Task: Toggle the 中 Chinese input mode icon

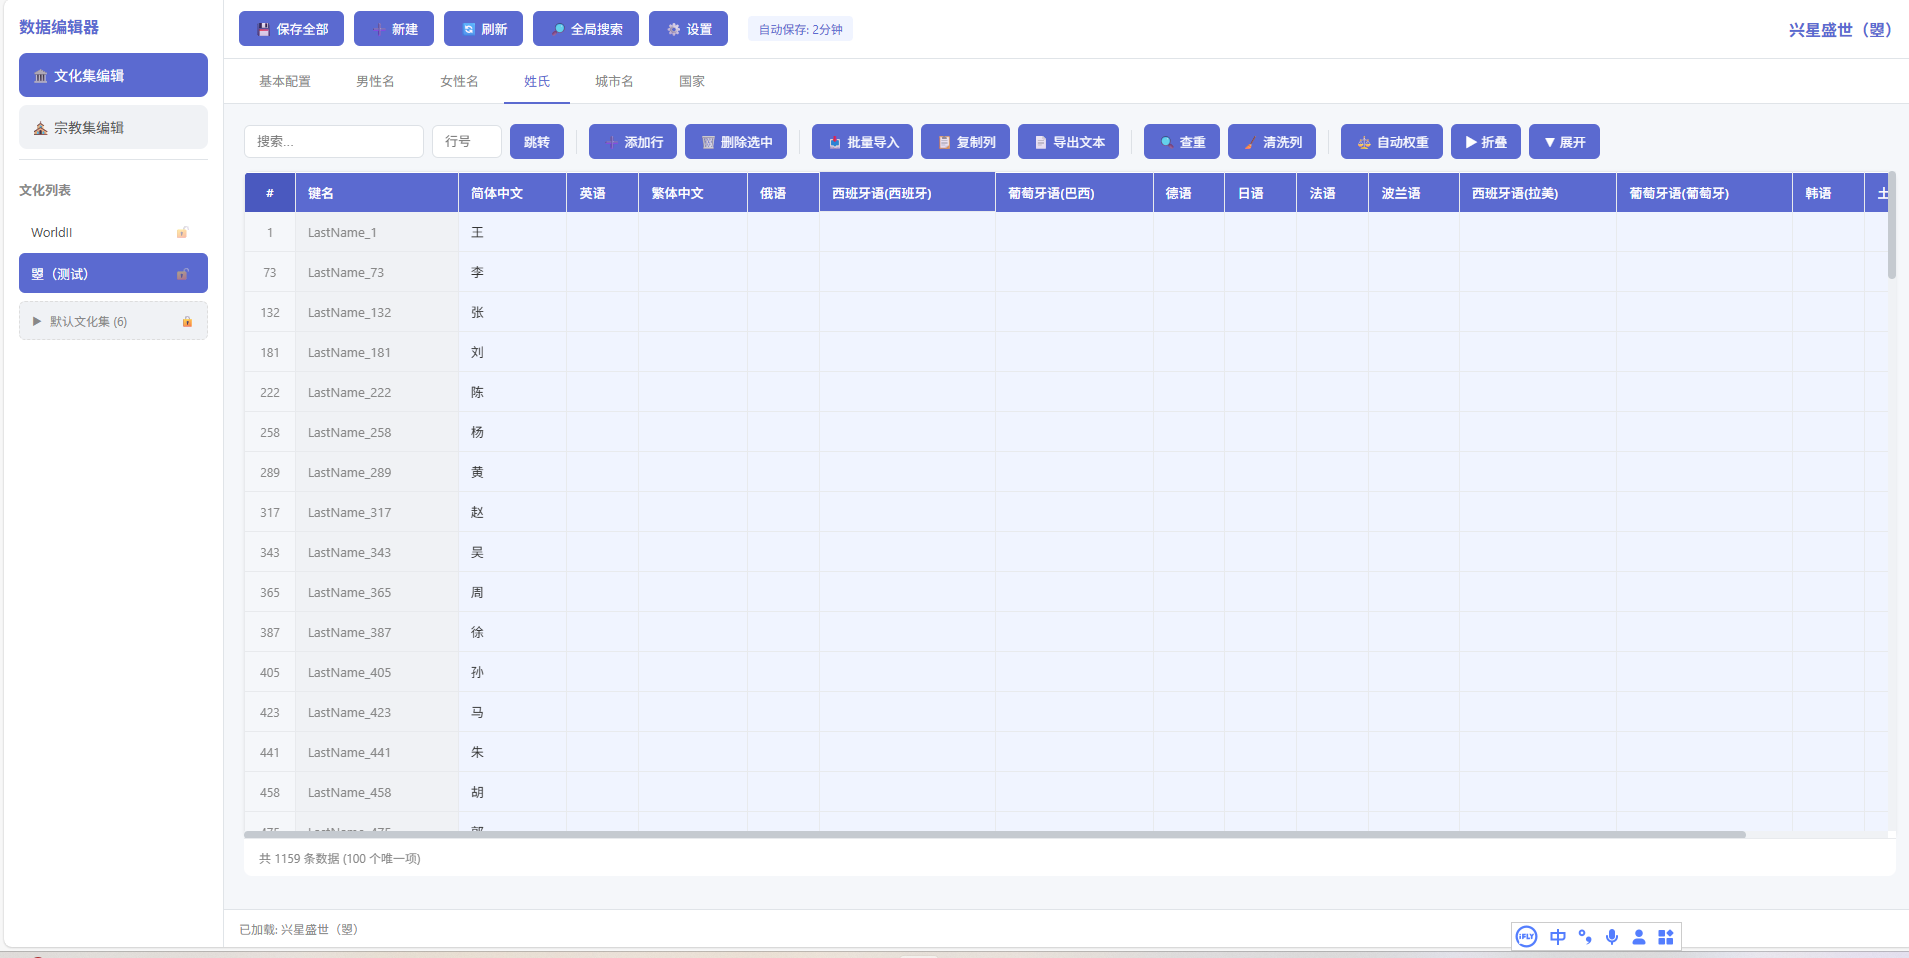Action: [1558, 937]
